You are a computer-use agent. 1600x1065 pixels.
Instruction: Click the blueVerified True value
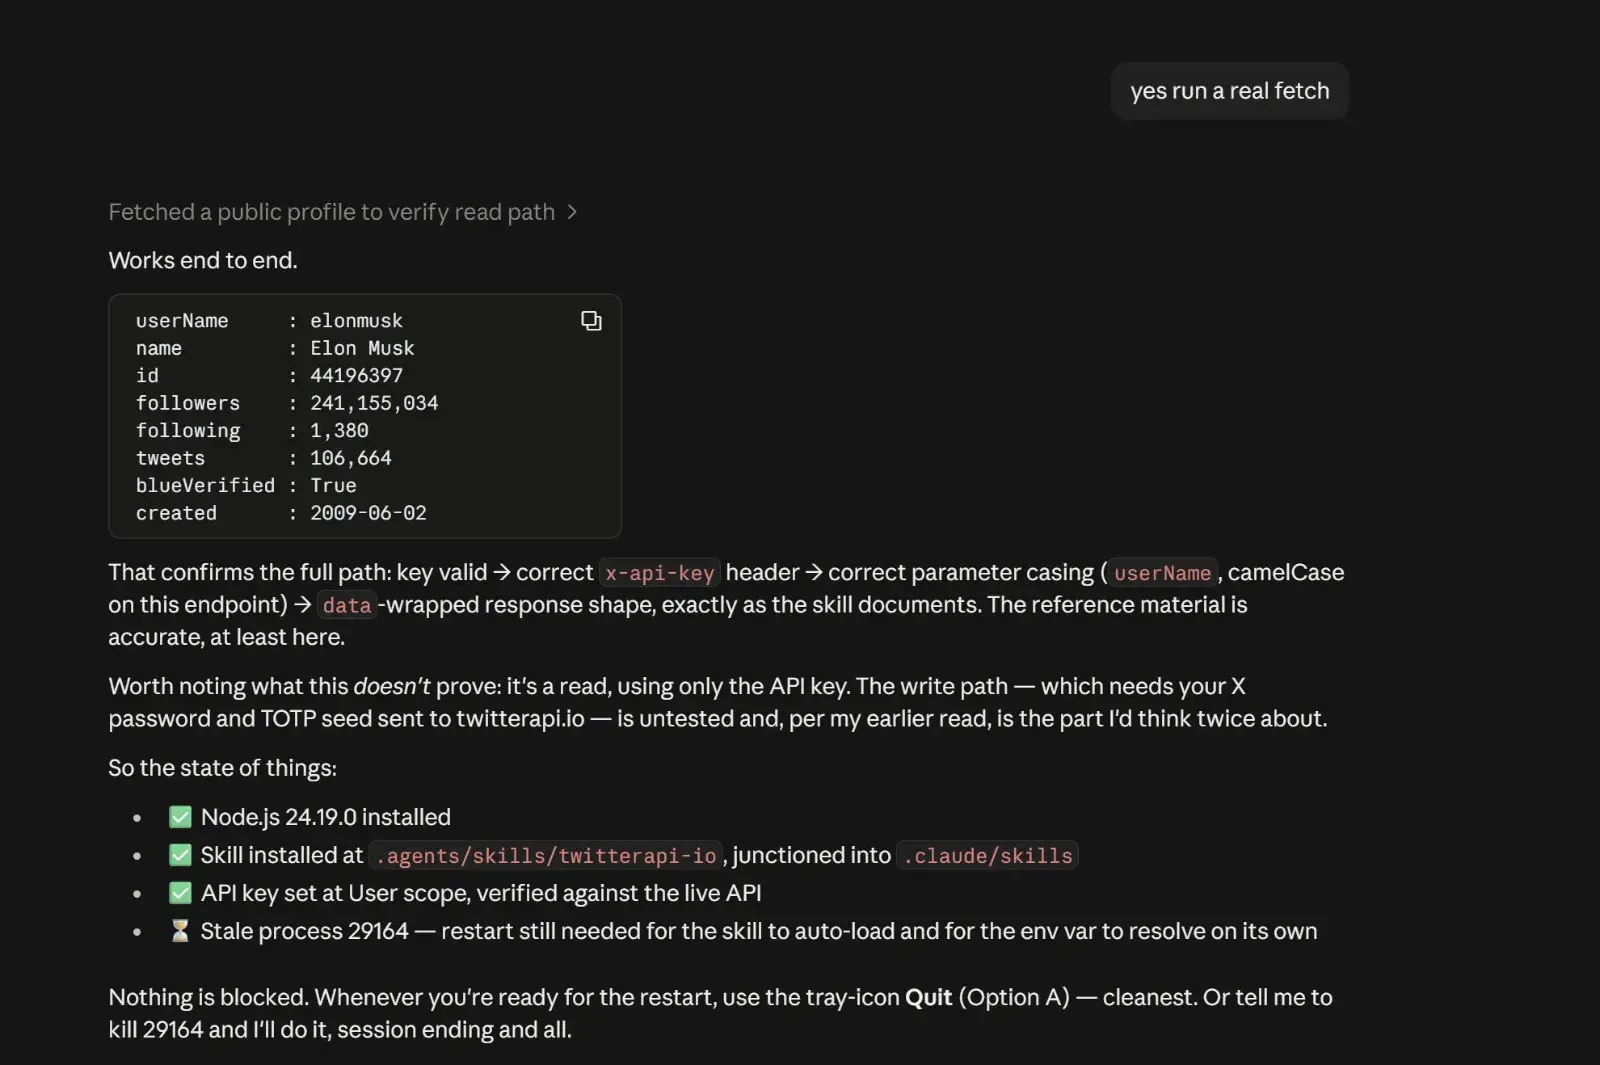coord(333,485)
